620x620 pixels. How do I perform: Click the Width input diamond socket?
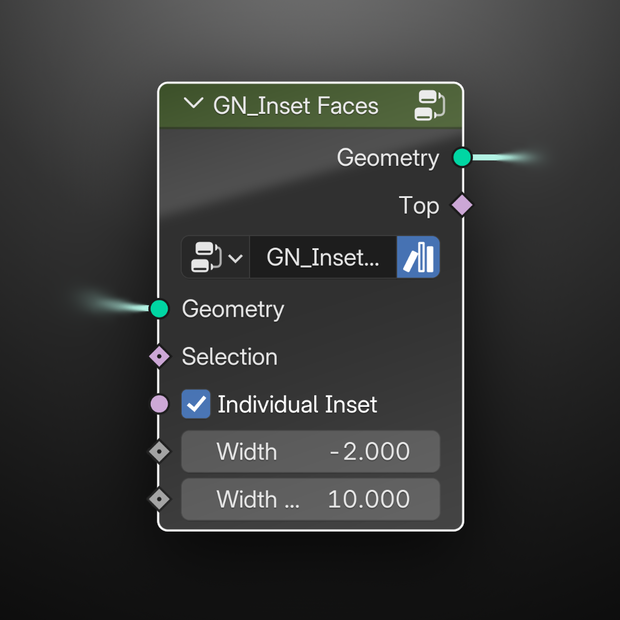click(159, 451)
